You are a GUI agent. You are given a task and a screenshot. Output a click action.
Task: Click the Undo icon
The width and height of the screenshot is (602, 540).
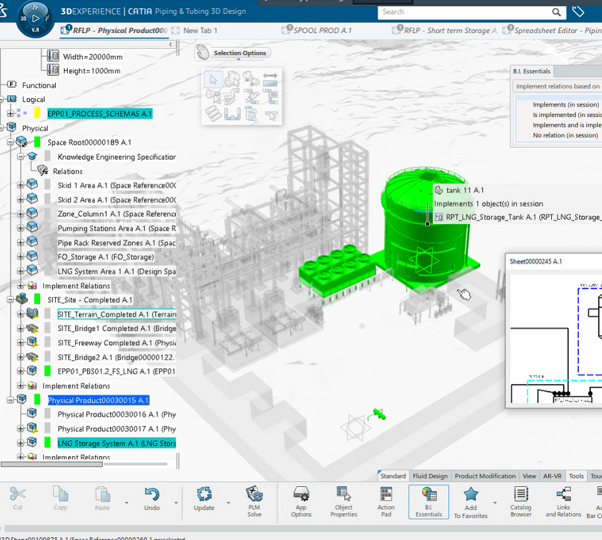click(152, 499)
